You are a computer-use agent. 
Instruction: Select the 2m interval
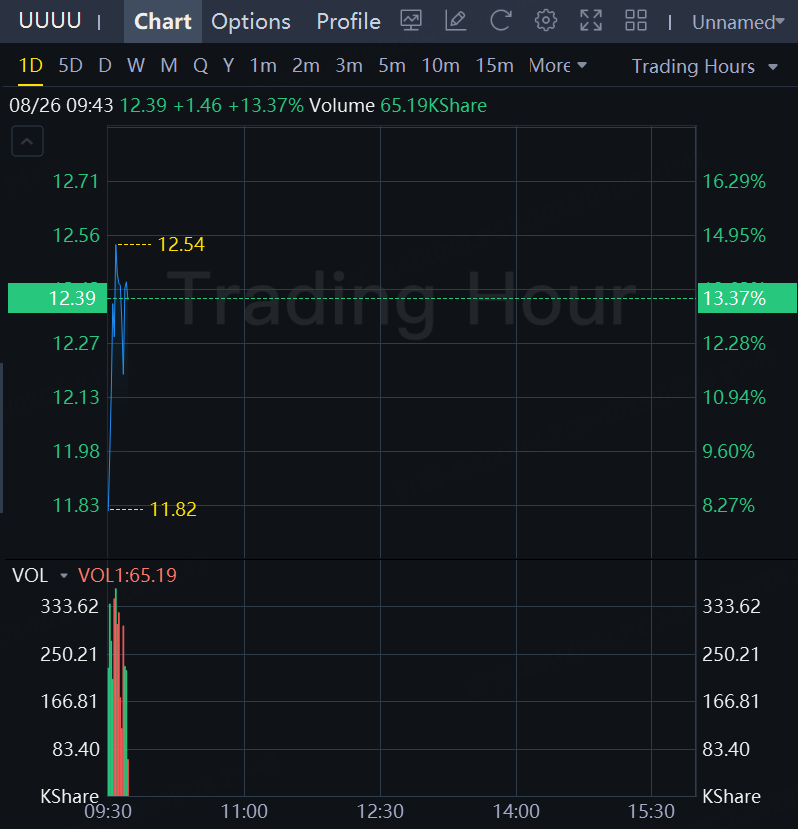[306, 66]
